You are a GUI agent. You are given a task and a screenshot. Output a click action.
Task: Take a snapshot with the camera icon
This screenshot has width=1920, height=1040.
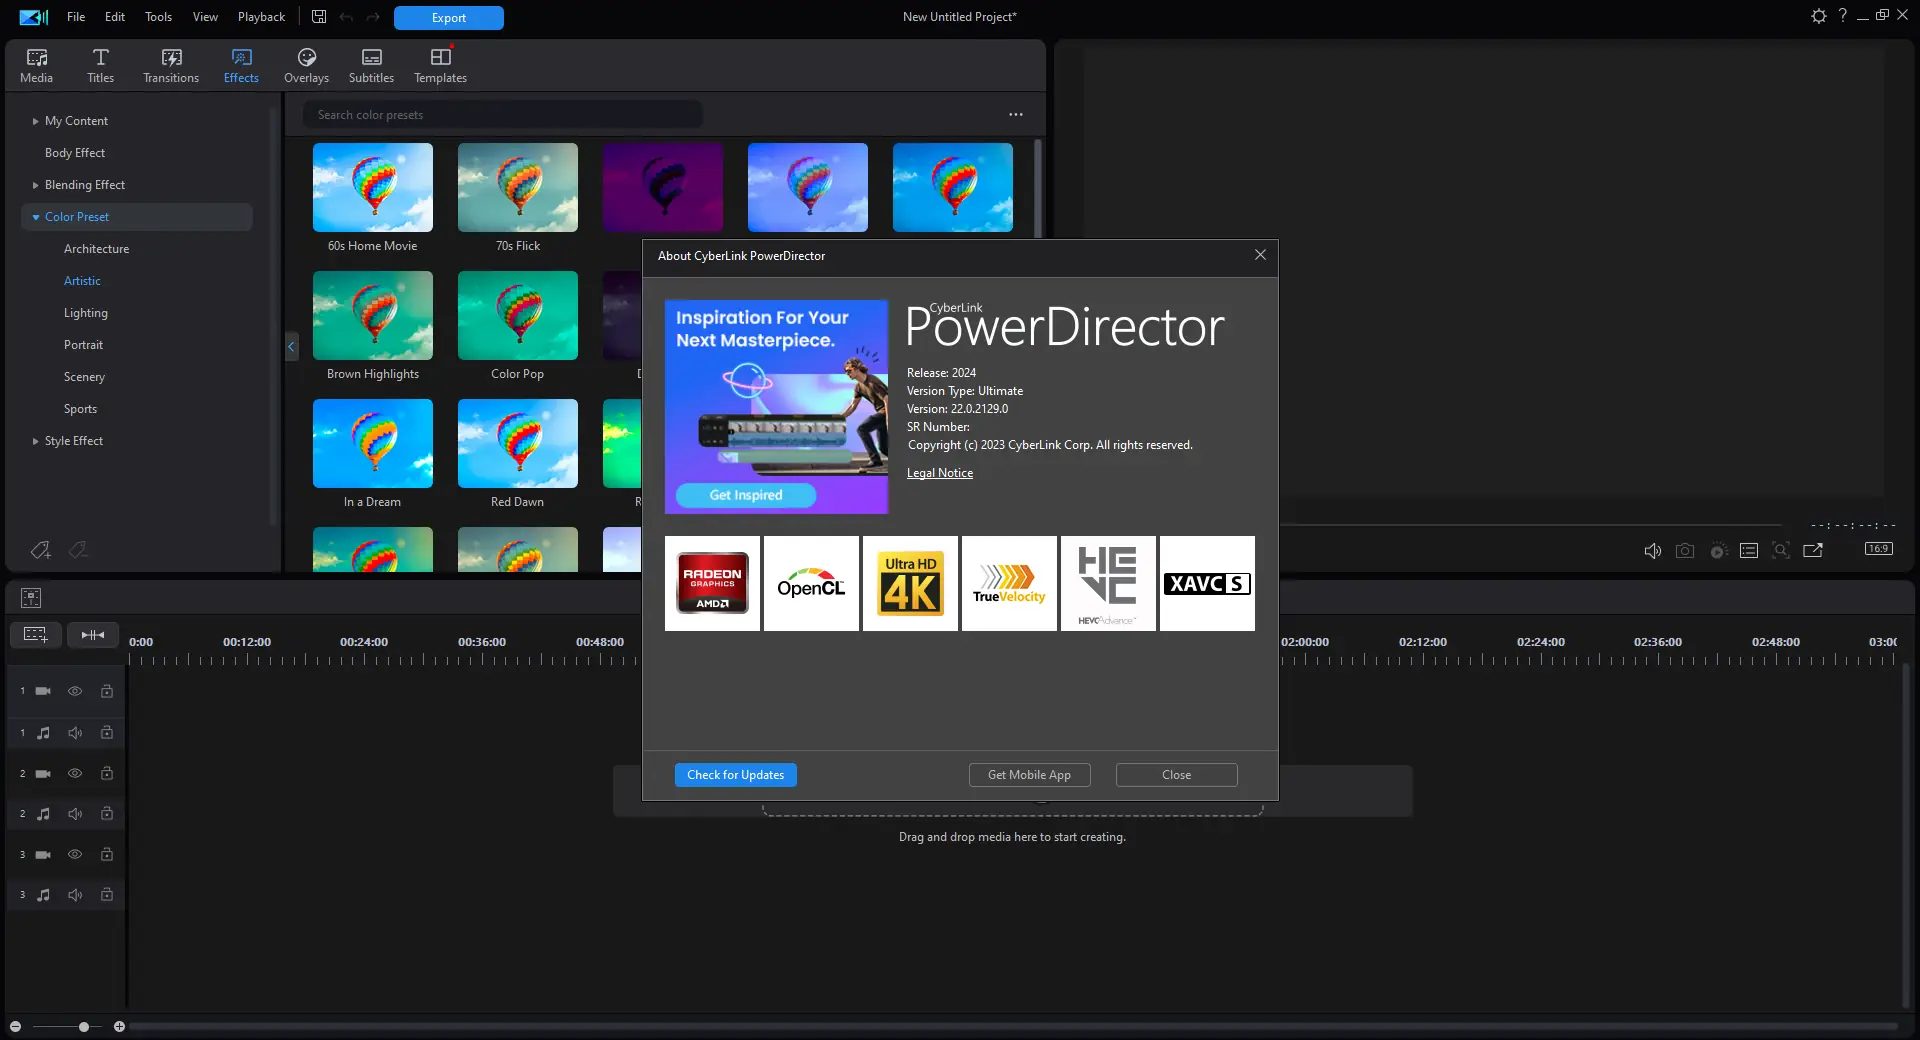[1685, 551]
